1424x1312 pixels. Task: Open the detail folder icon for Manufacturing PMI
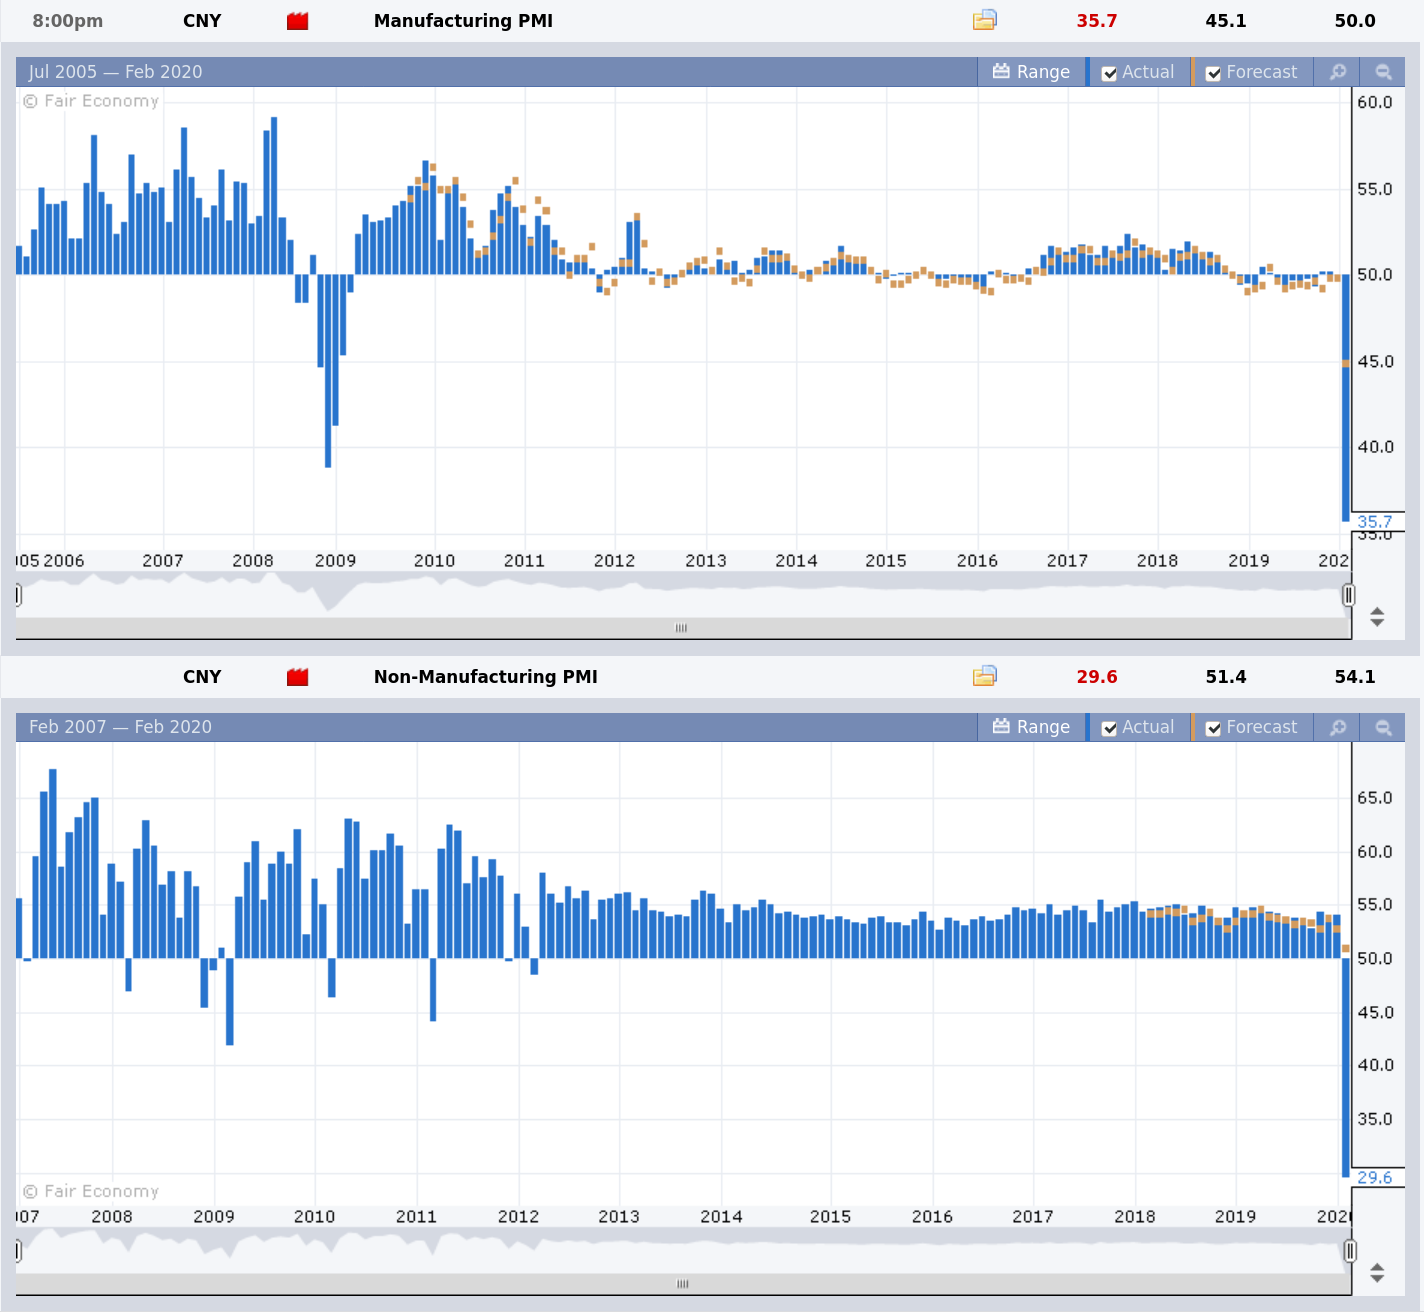[x=985, y=20]
